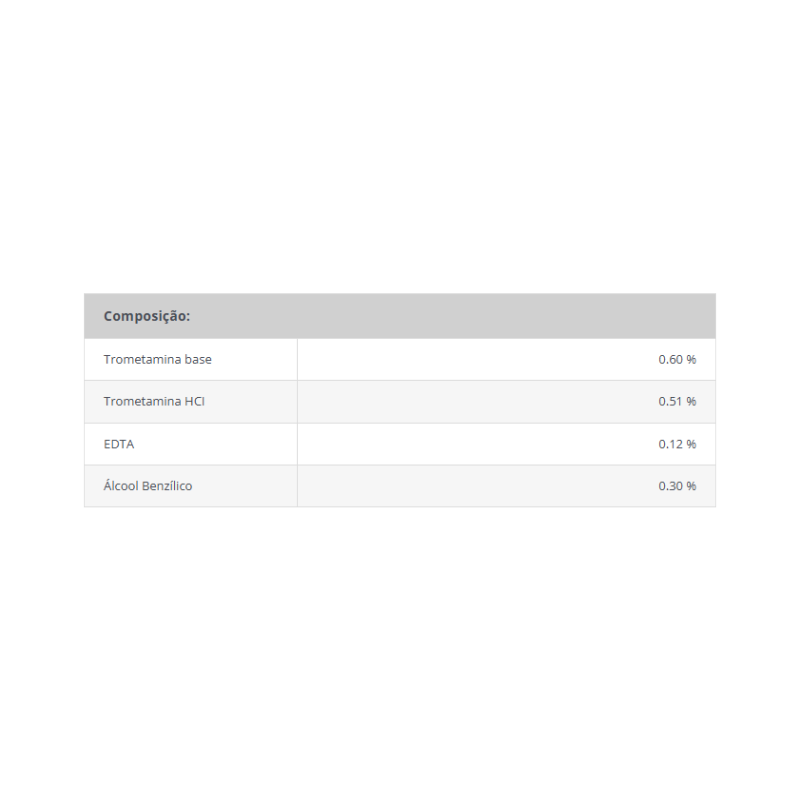The height and width of the screenshot is (800, 800).
Task: Click the "HCl" text in the second row
Action: point(194,402)
